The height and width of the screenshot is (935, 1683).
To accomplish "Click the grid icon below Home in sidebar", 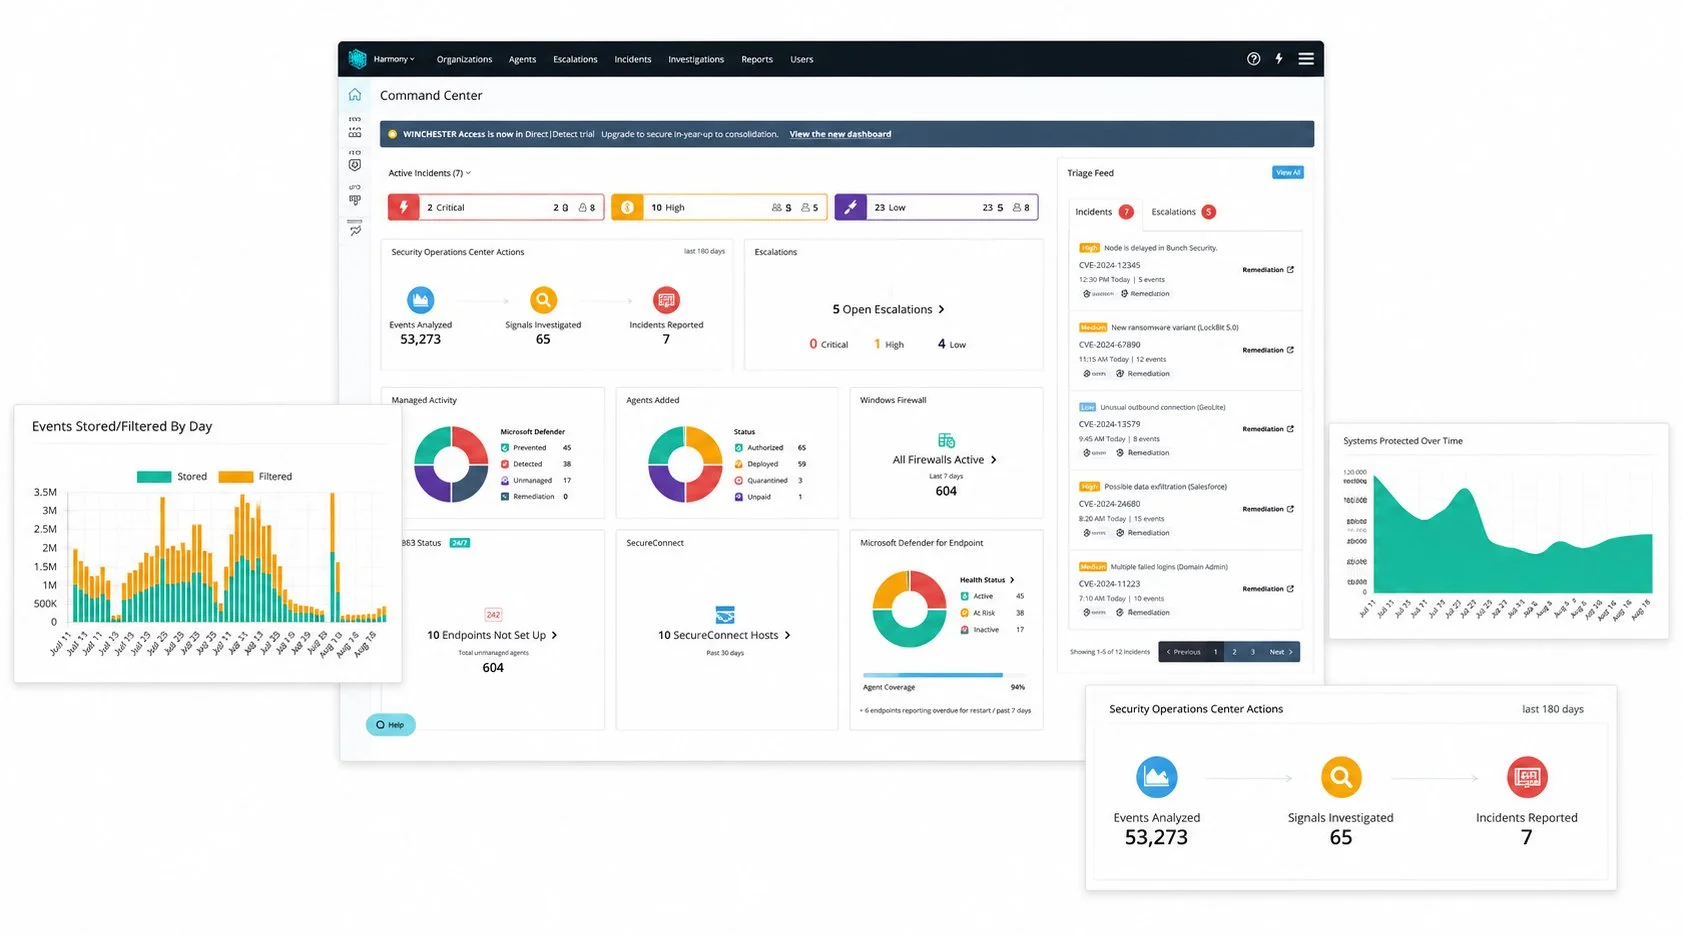I will (x=355, y=131).
